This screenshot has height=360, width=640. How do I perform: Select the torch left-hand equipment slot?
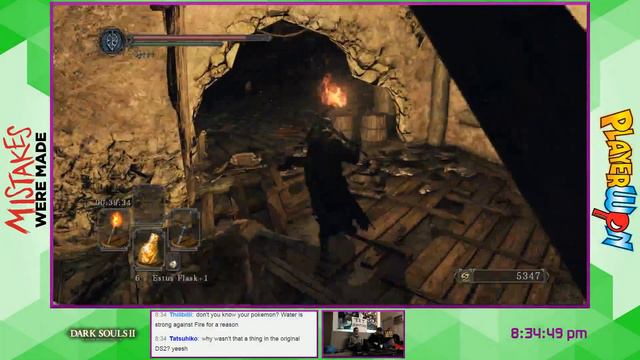114,229
